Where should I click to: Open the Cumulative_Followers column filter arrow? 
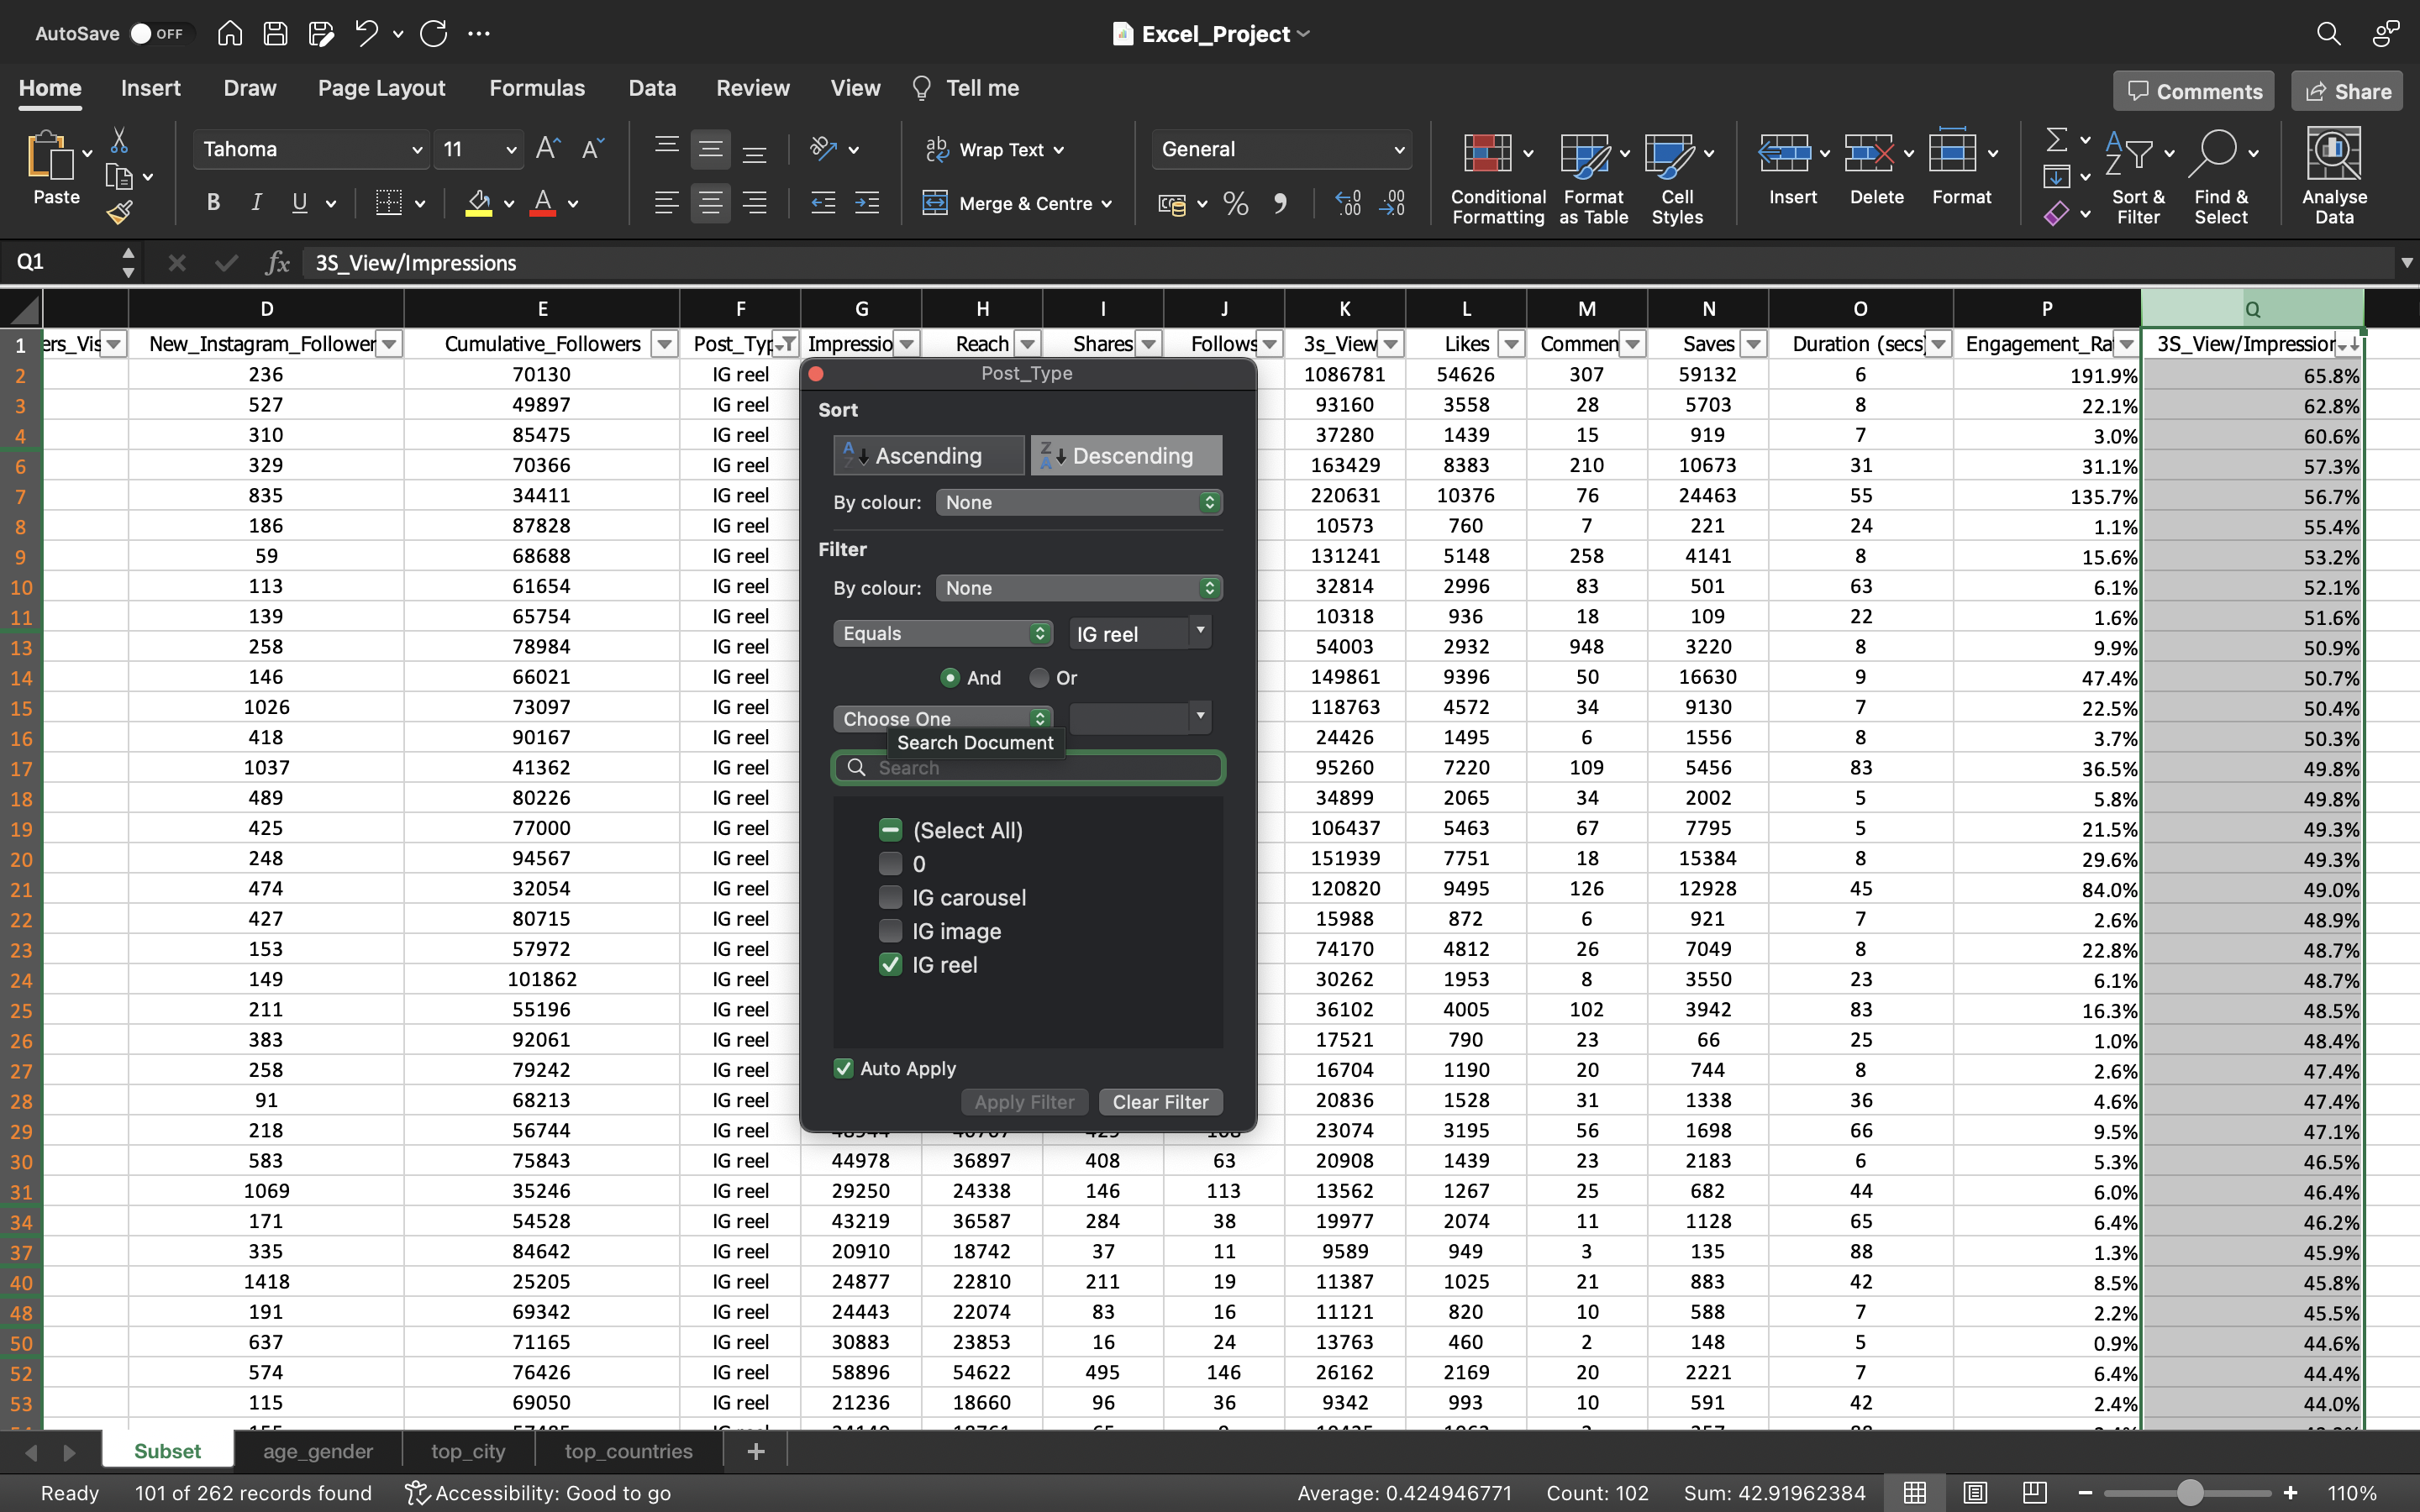664,344
